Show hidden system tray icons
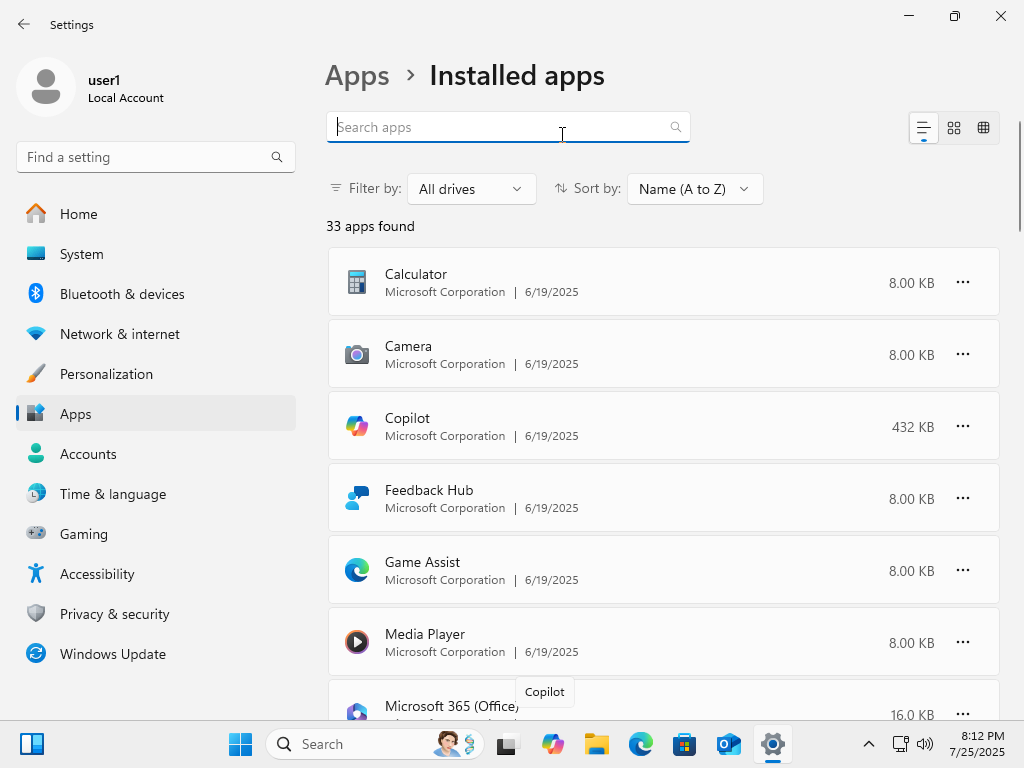Screen dimensions: 1024x768 869,744
